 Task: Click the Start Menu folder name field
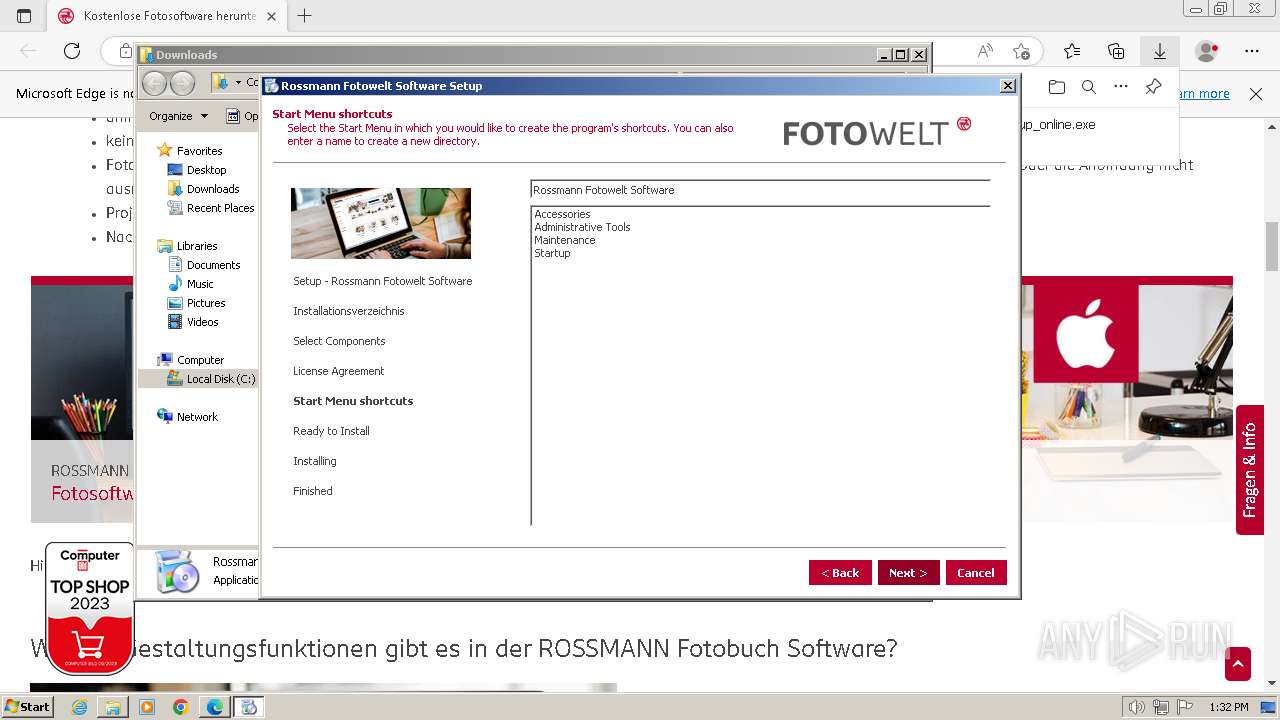coord(760,190)
